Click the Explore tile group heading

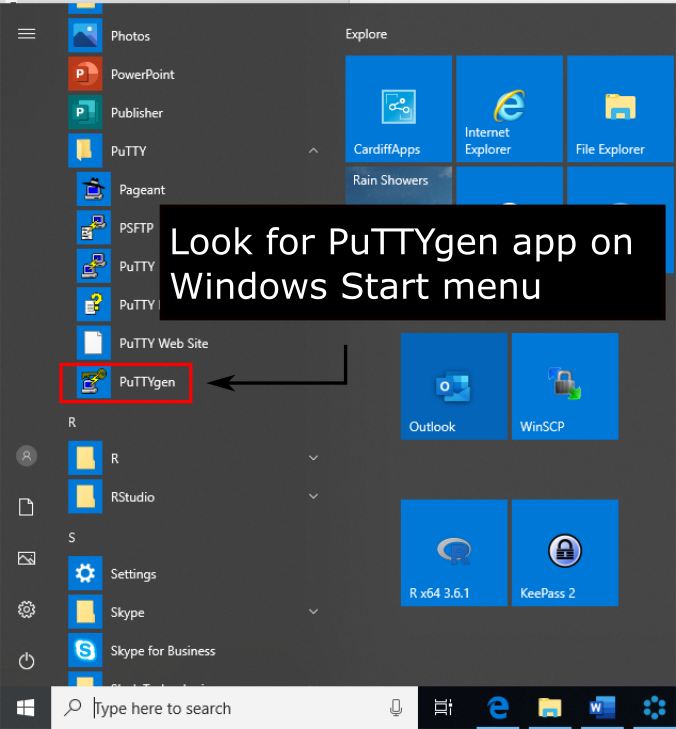point(366,34)
